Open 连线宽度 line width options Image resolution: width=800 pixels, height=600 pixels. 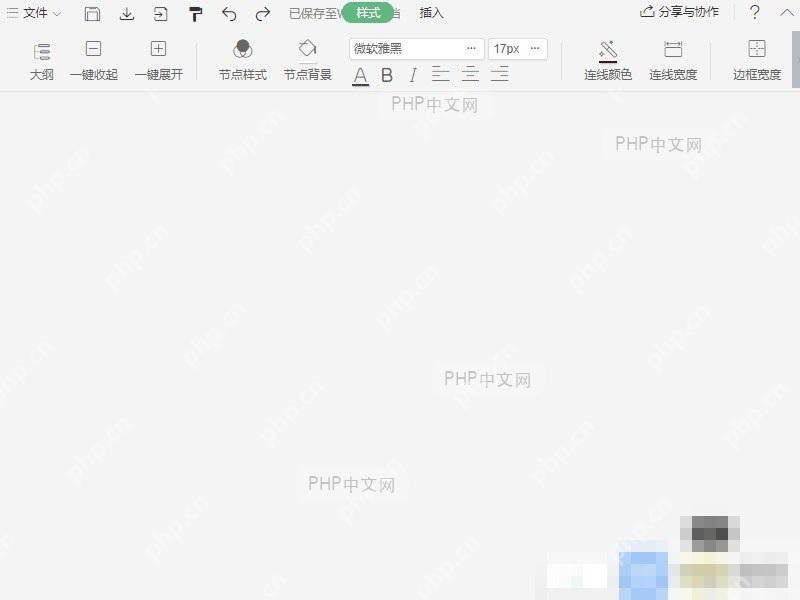(673, 61)
